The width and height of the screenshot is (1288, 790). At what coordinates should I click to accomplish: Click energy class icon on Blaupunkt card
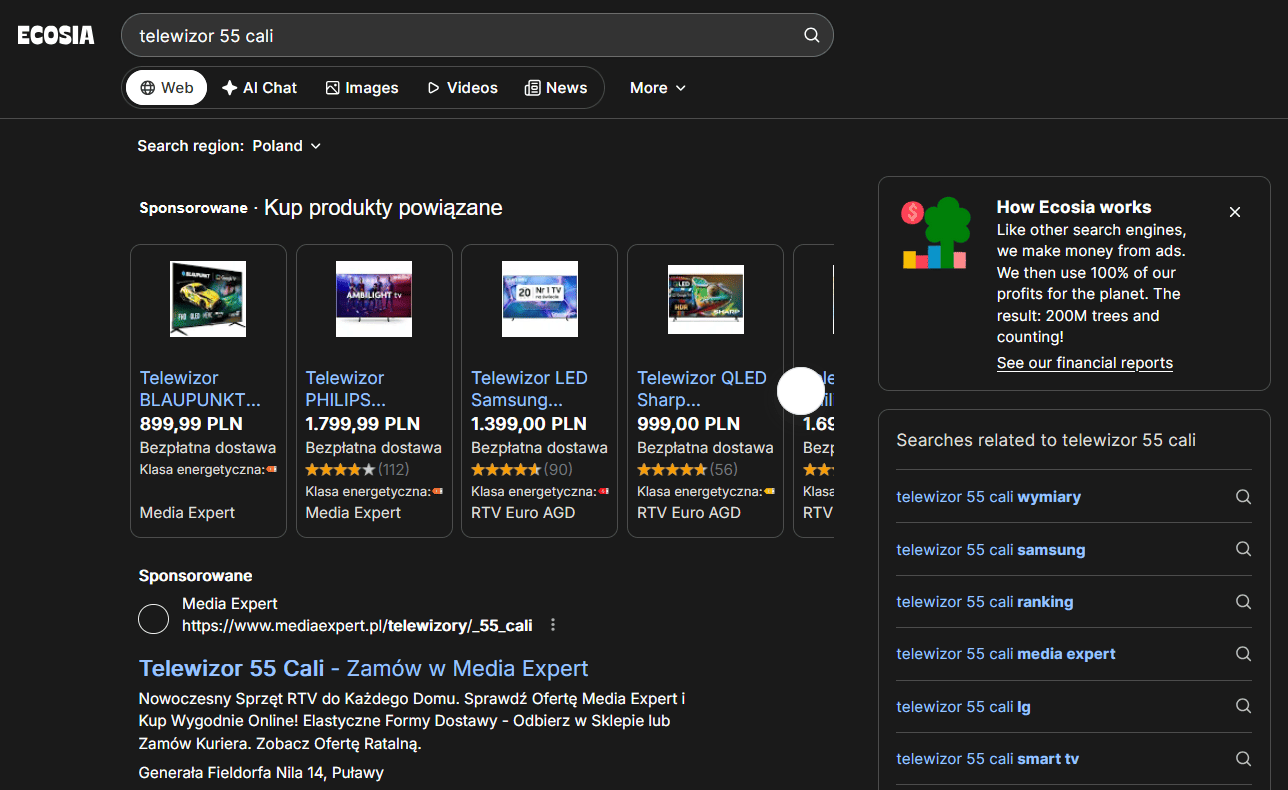pyautogui.click(x=271, y=469)
